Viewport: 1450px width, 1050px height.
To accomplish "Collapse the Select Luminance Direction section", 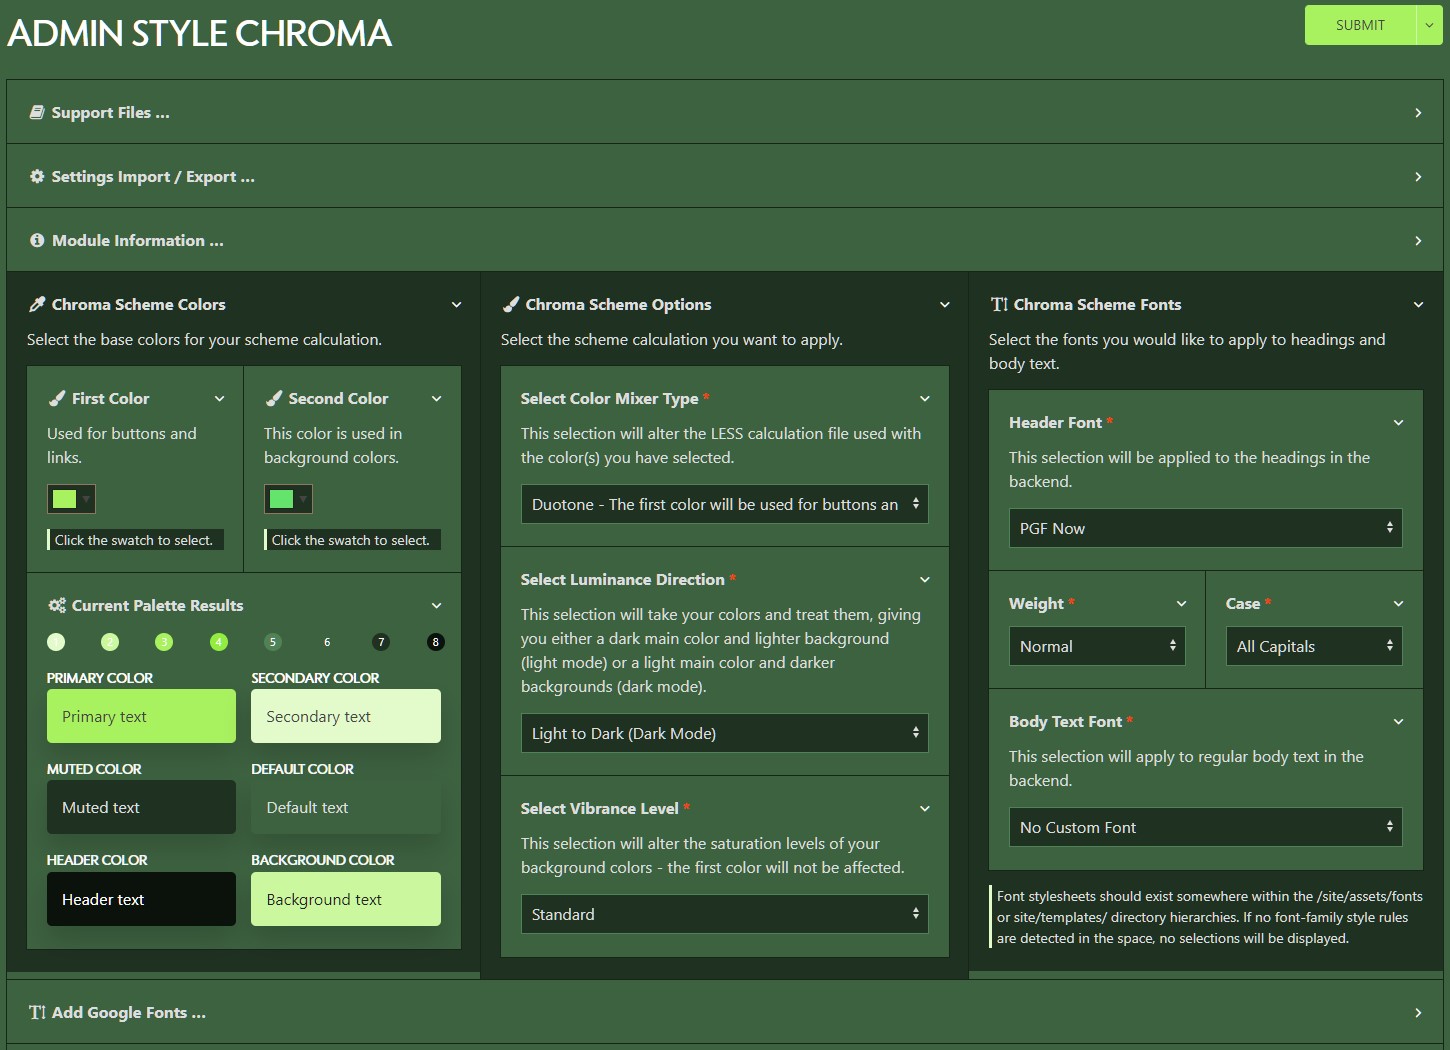I will tap(924, 580).
